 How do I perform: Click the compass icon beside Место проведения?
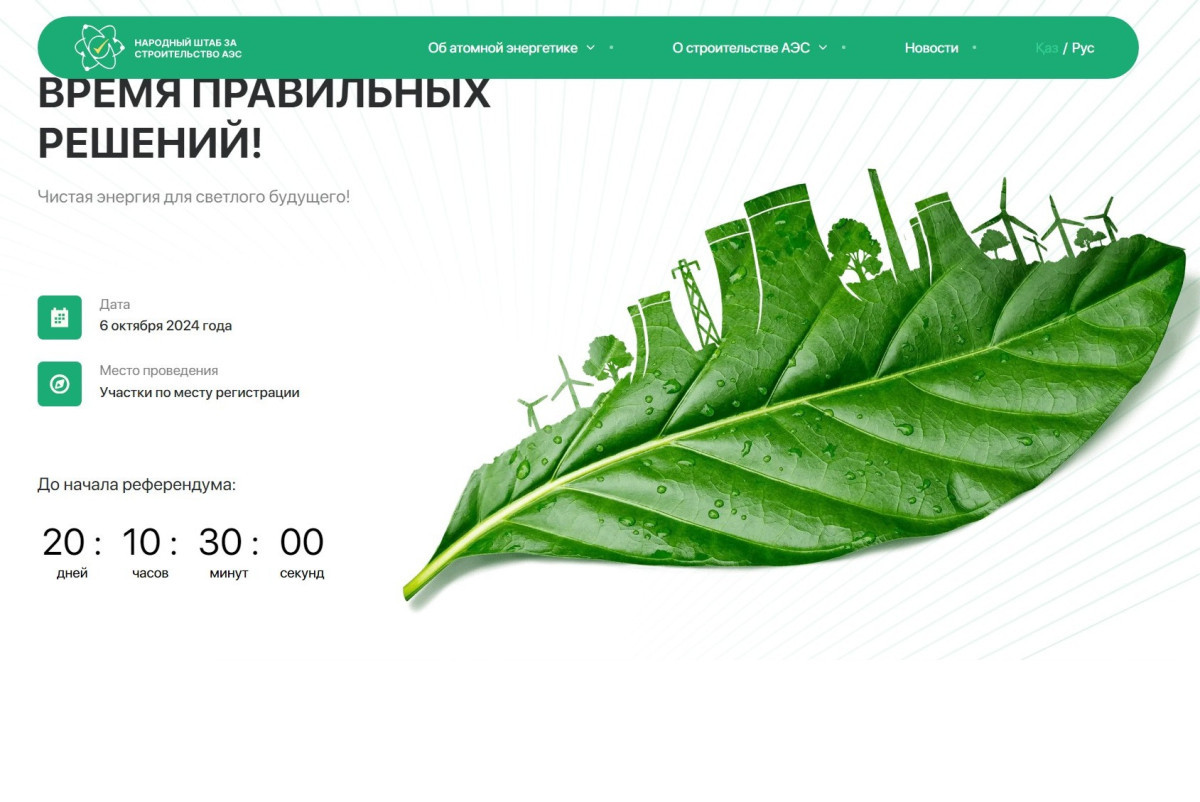pos(60,384)
